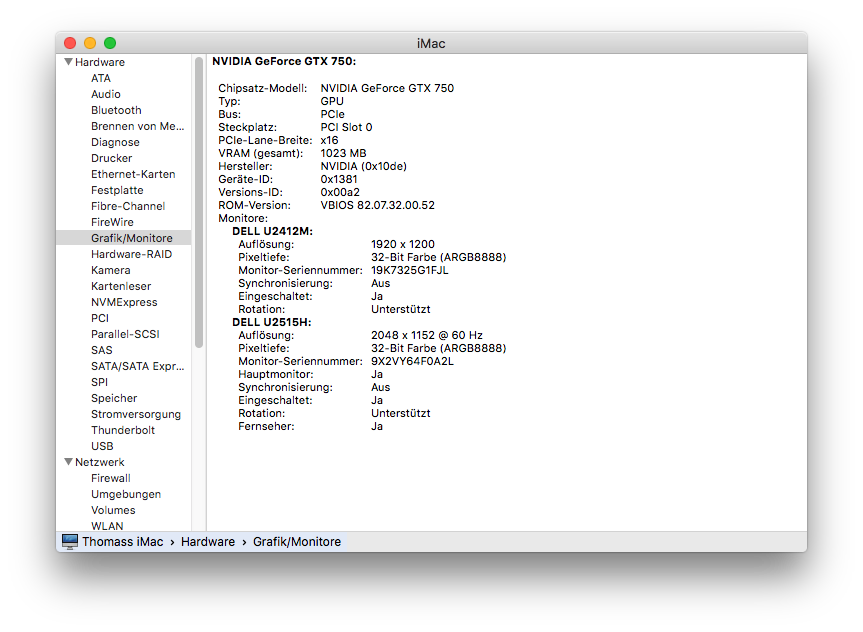Select NVMExpress in the sidebar
This screenshot has height=632, width=863.
(x=124, y=302)
